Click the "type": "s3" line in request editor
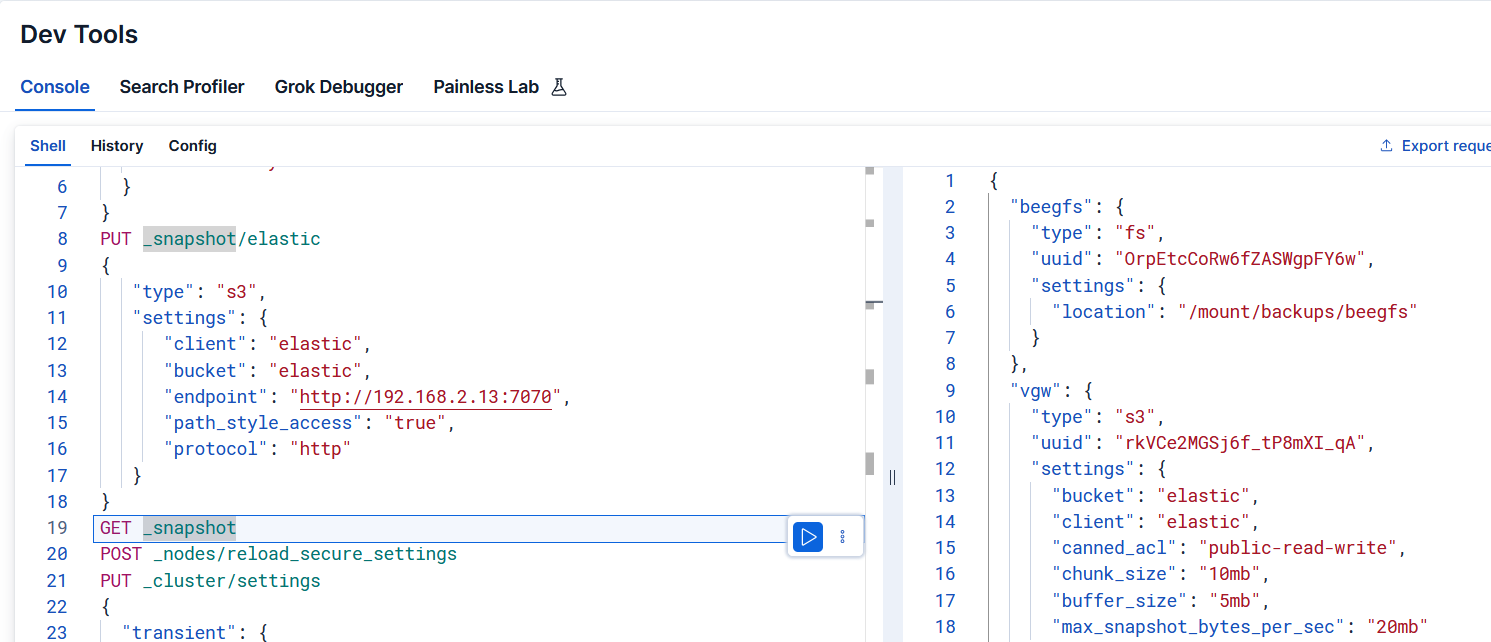Viewport: 1491px width, 642px height. tap(199, 292)
